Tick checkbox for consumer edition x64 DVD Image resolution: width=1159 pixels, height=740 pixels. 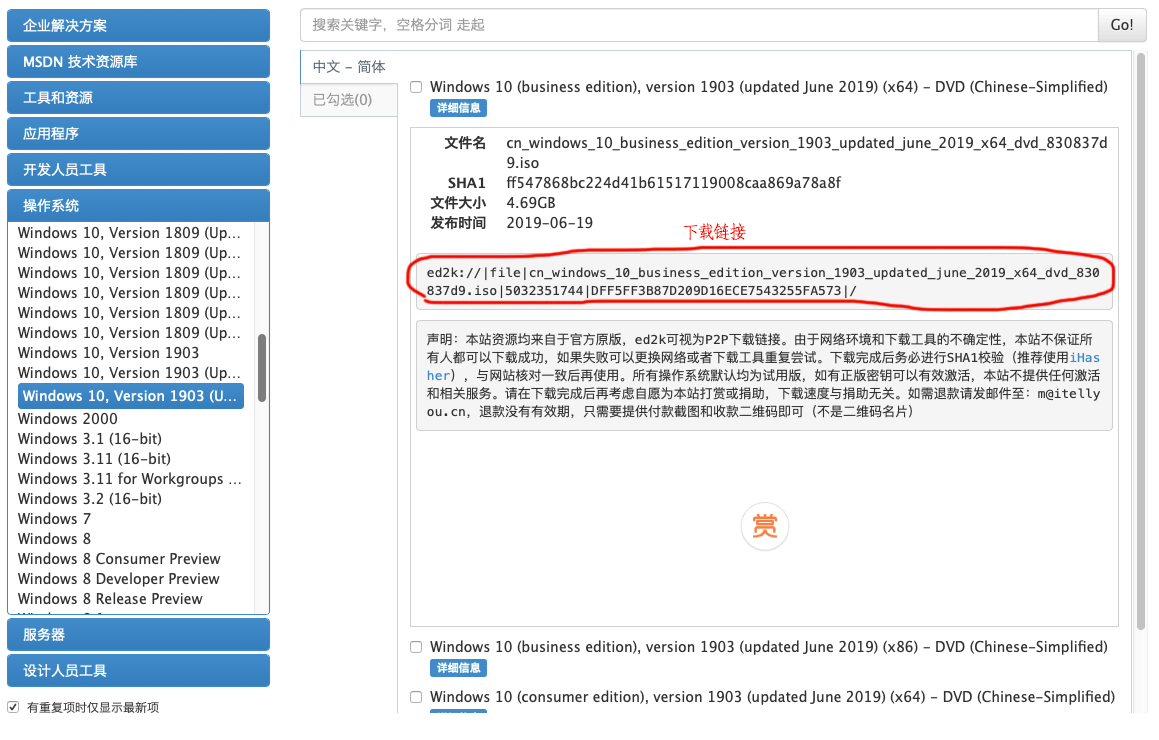point(416,696)
